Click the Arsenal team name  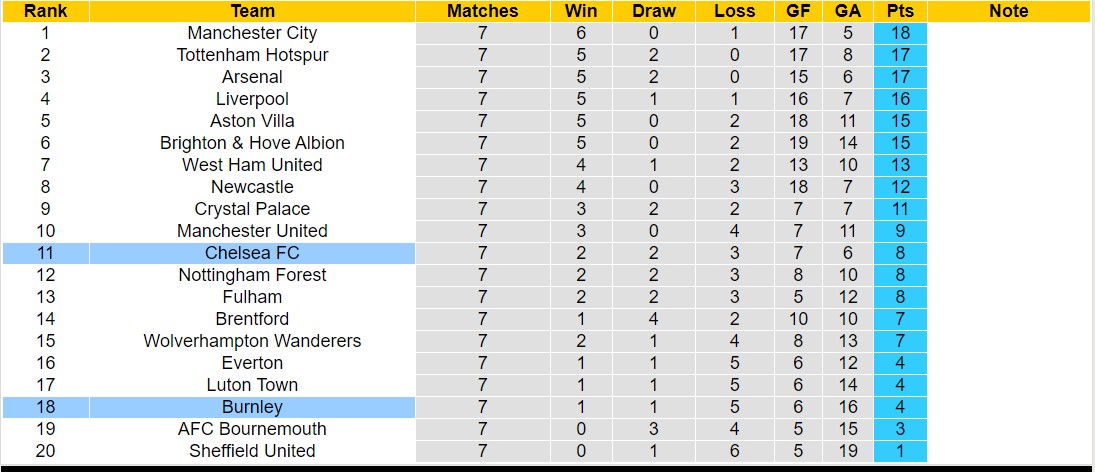point(252,77)
